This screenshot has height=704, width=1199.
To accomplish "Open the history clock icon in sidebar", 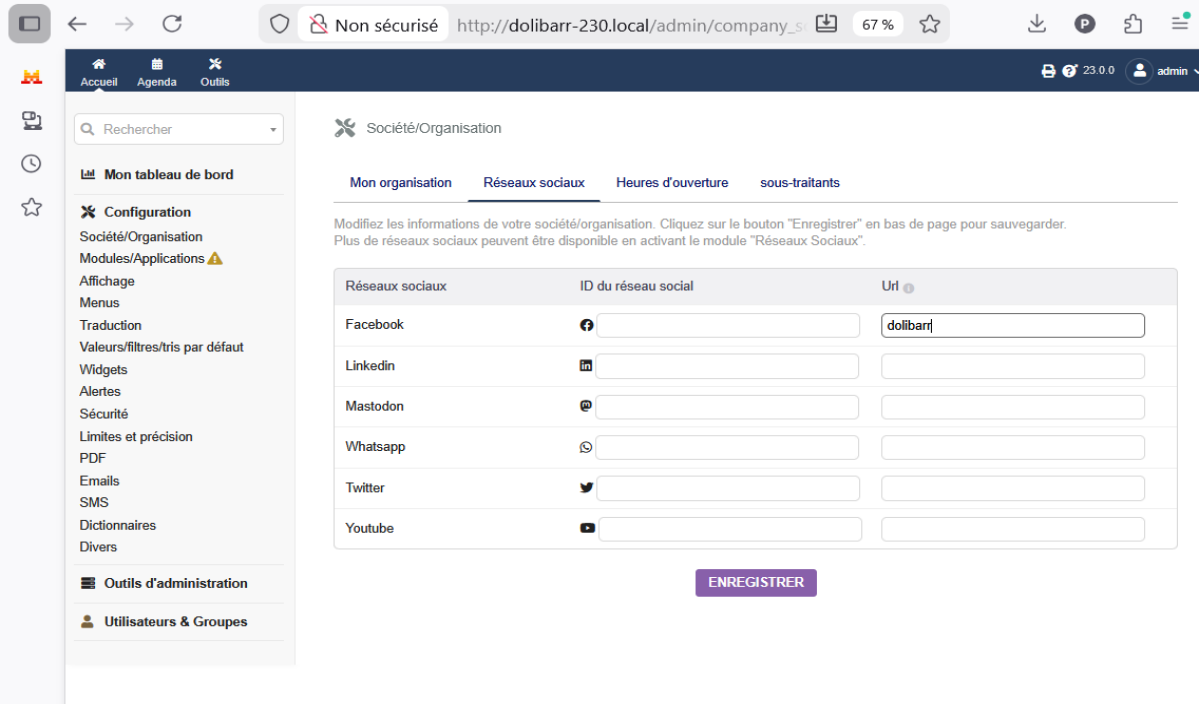I will pos(31,164).
